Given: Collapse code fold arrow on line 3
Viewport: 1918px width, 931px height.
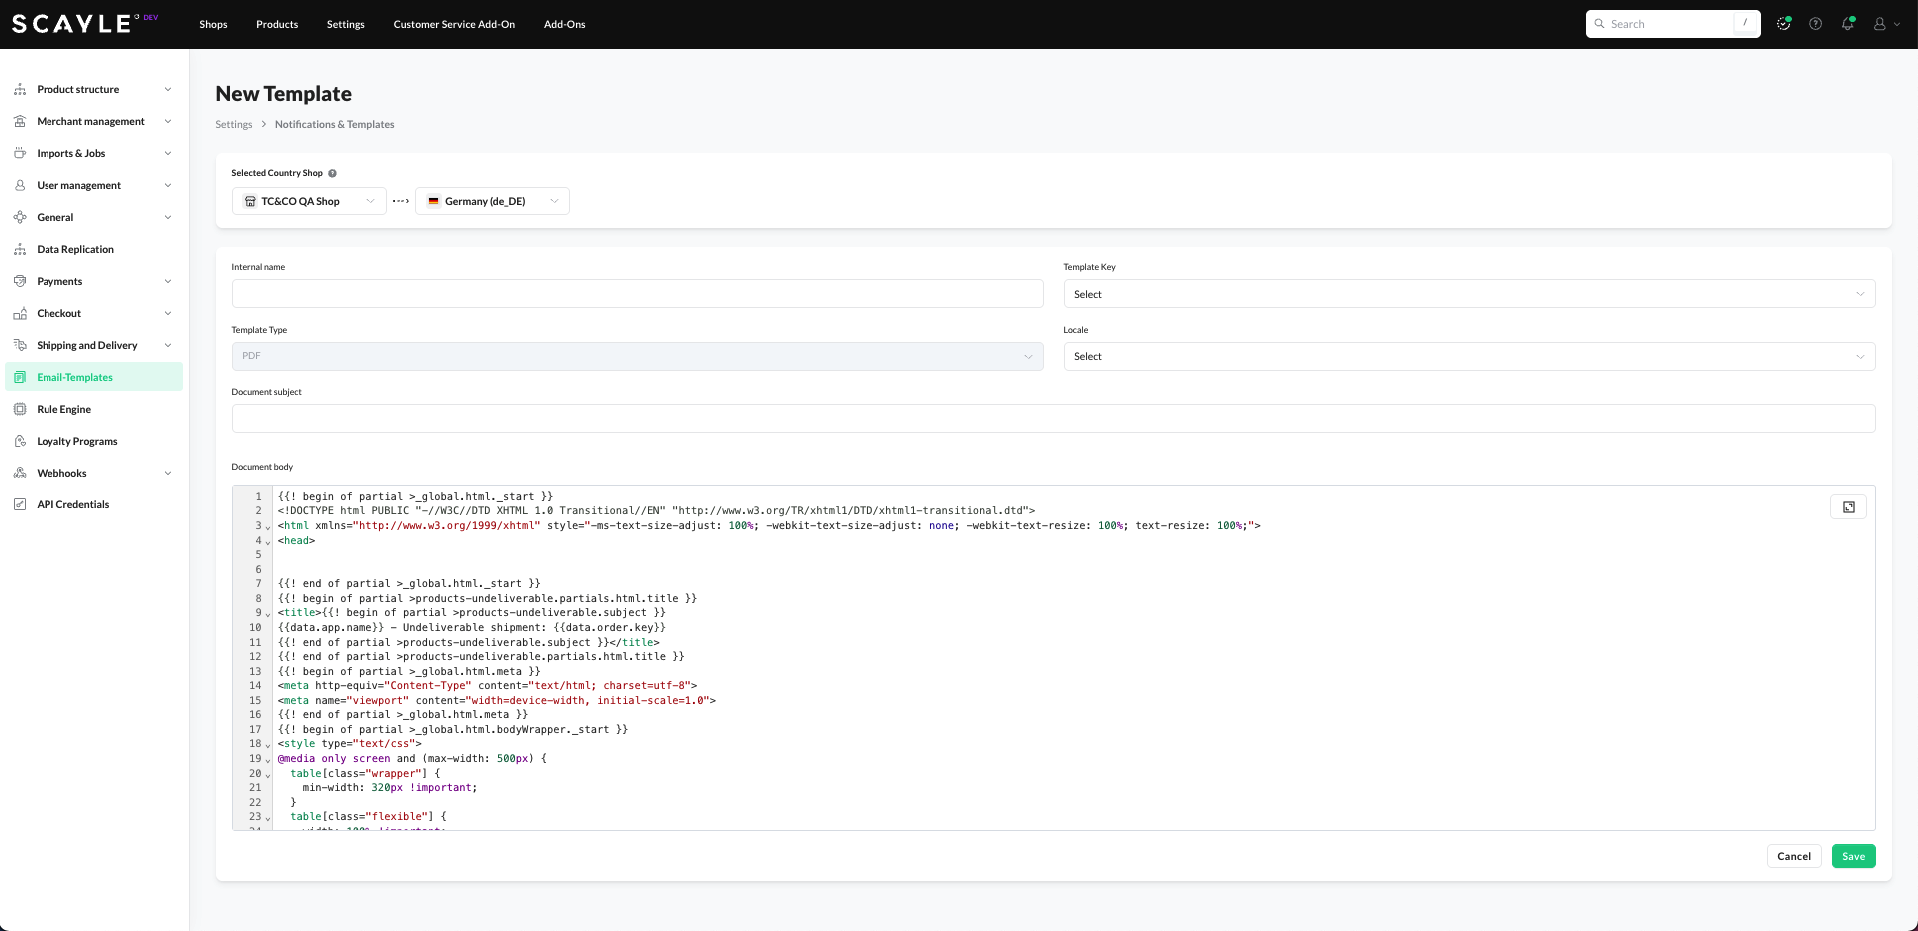Looking at the screenshot, I should [x=268, y=527].
